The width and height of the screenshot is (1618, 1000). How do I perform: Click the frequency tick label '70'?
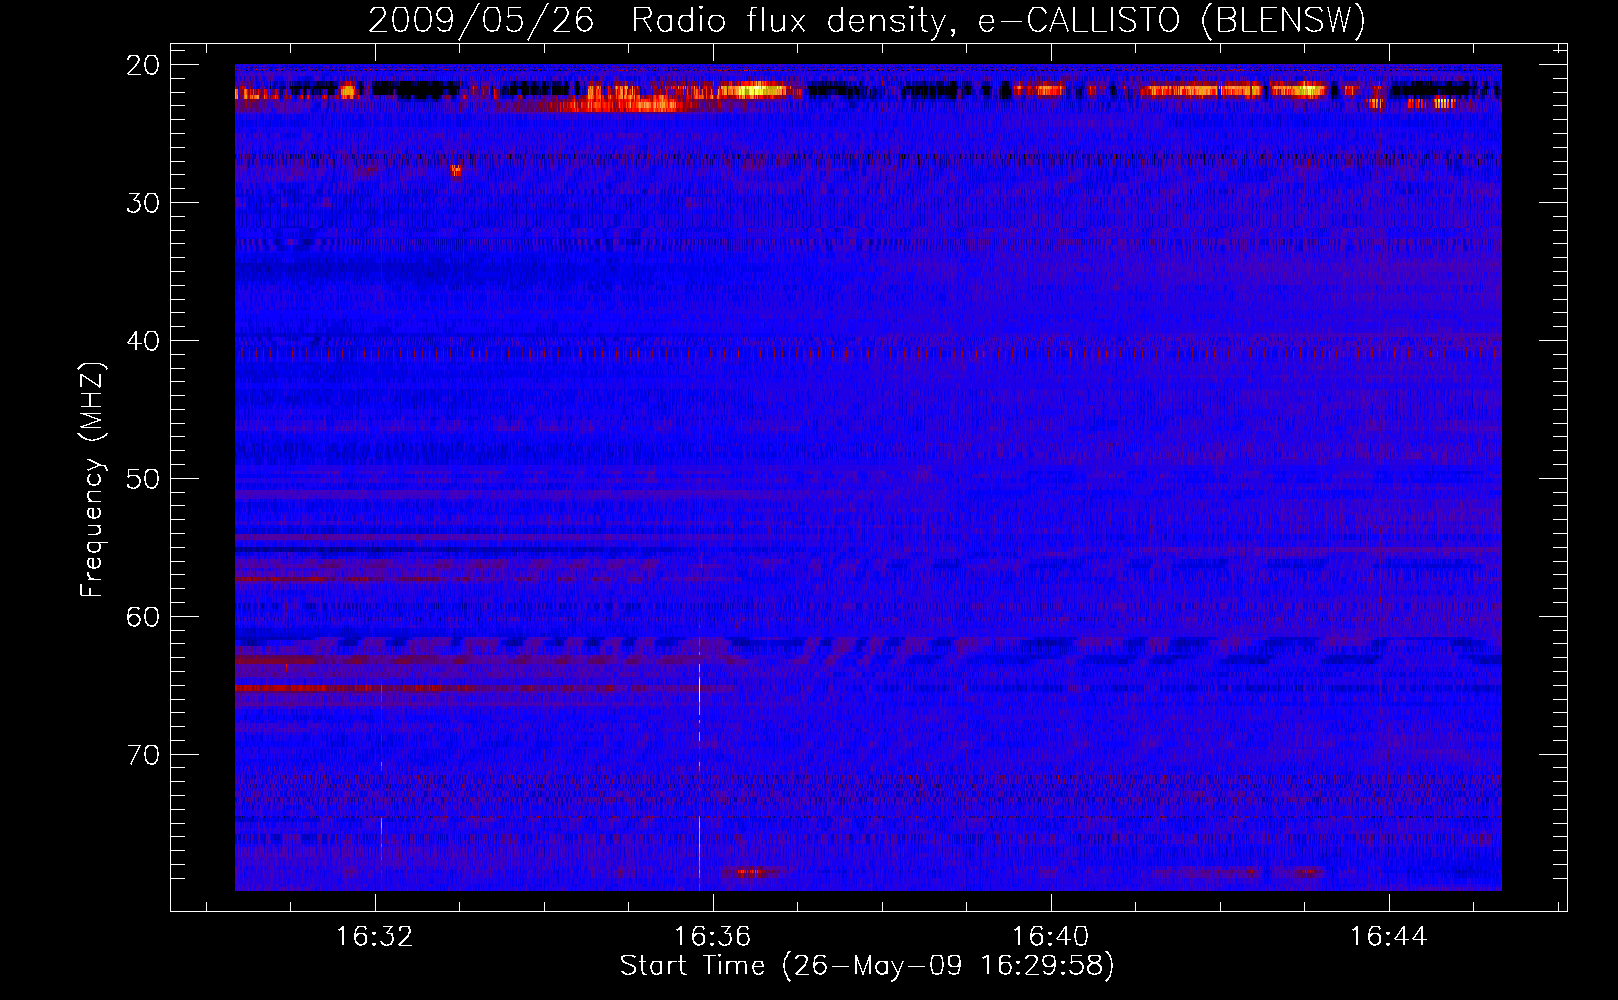pos(145,755)
